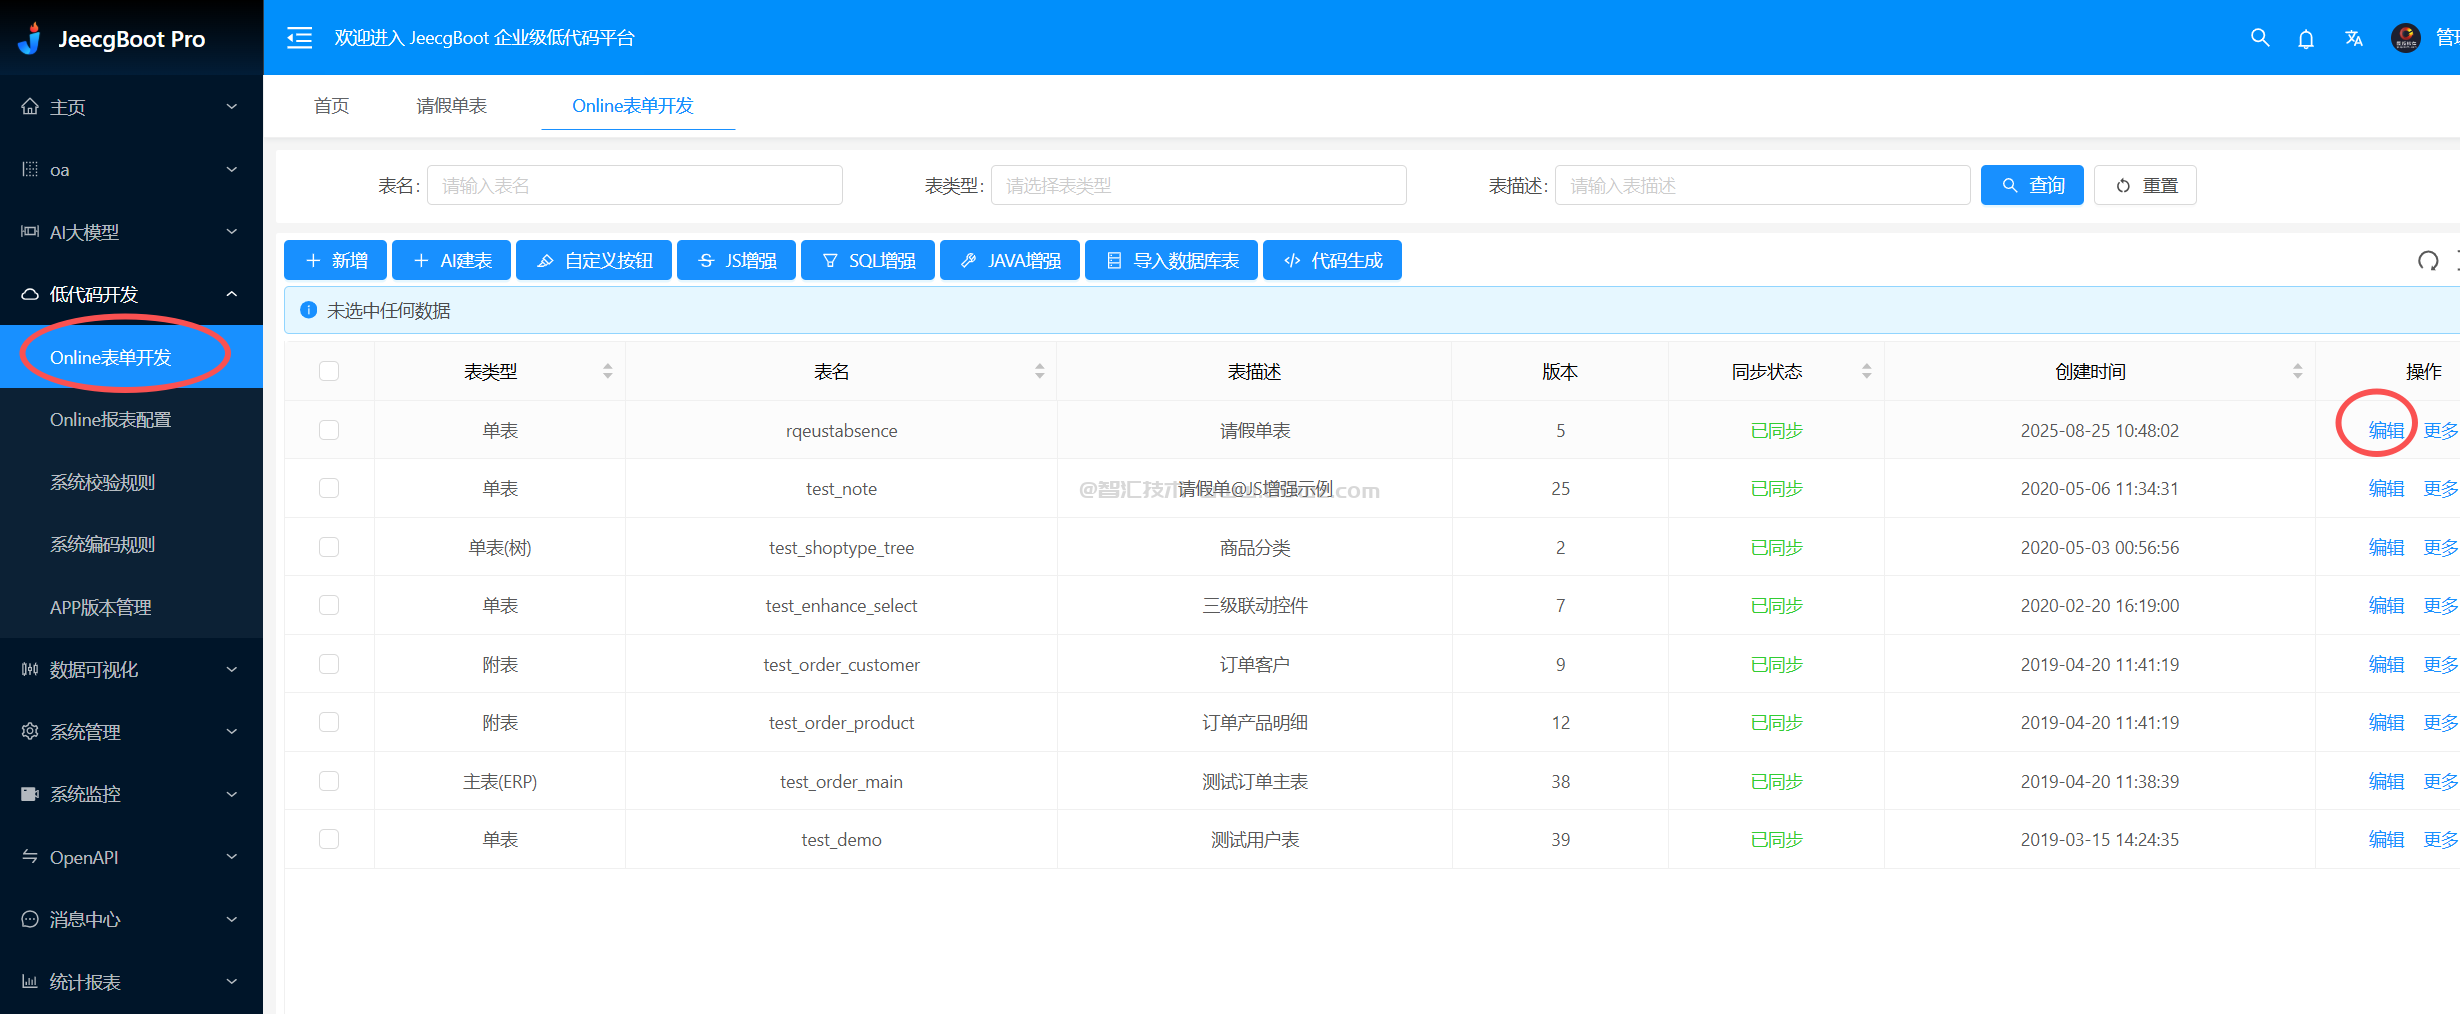Image resolution: width=2460 pixels, height=1014 pixels.
Task: Click the 低代码开发 cloud icon
Action: pyautogui.click(x=30, y=294)
